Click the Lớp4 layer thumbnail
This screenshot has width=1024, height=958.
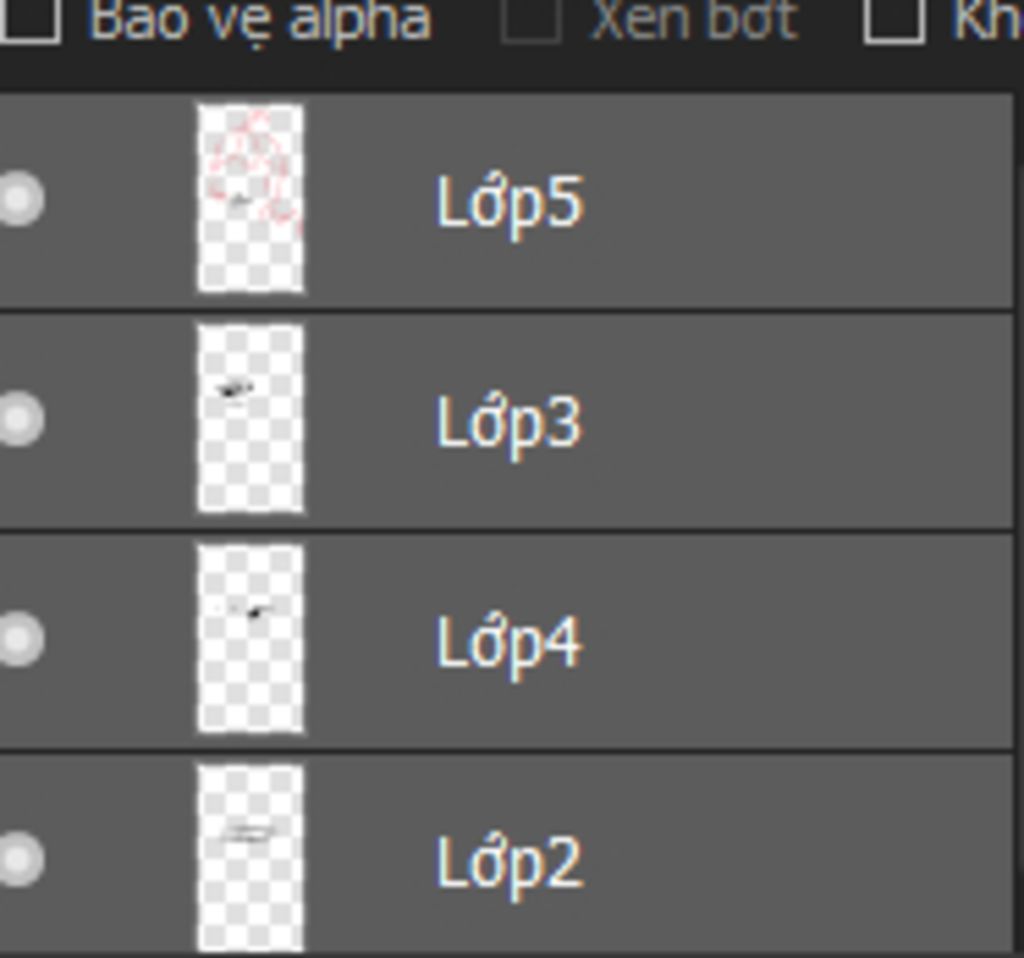[251, 639]
